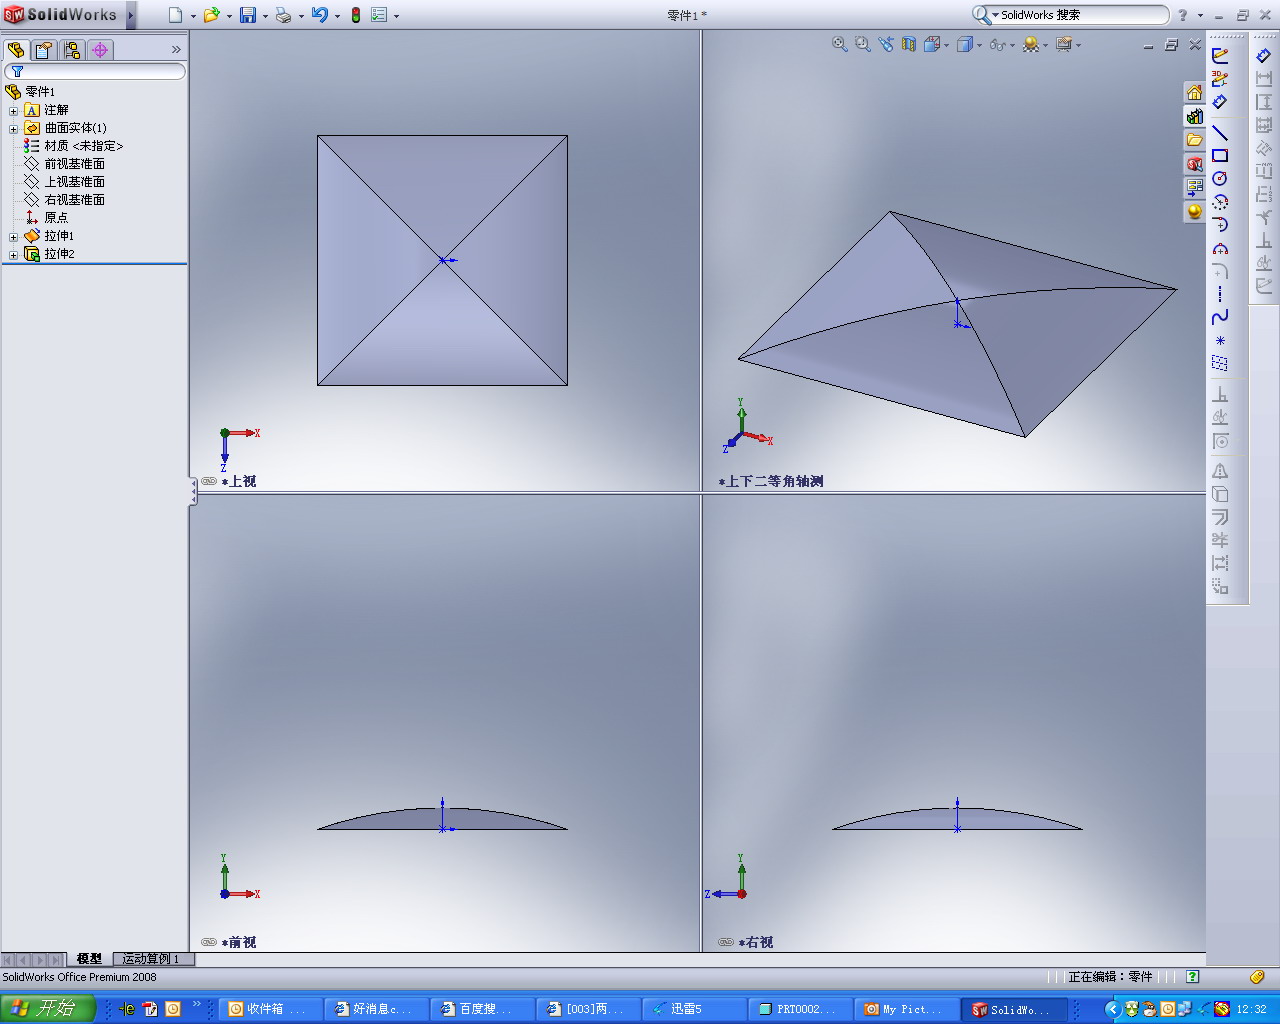Viewport: 1280px width, 1024px height.
Task: Switch to FeatureManager design tree tab
Action: 16,50
